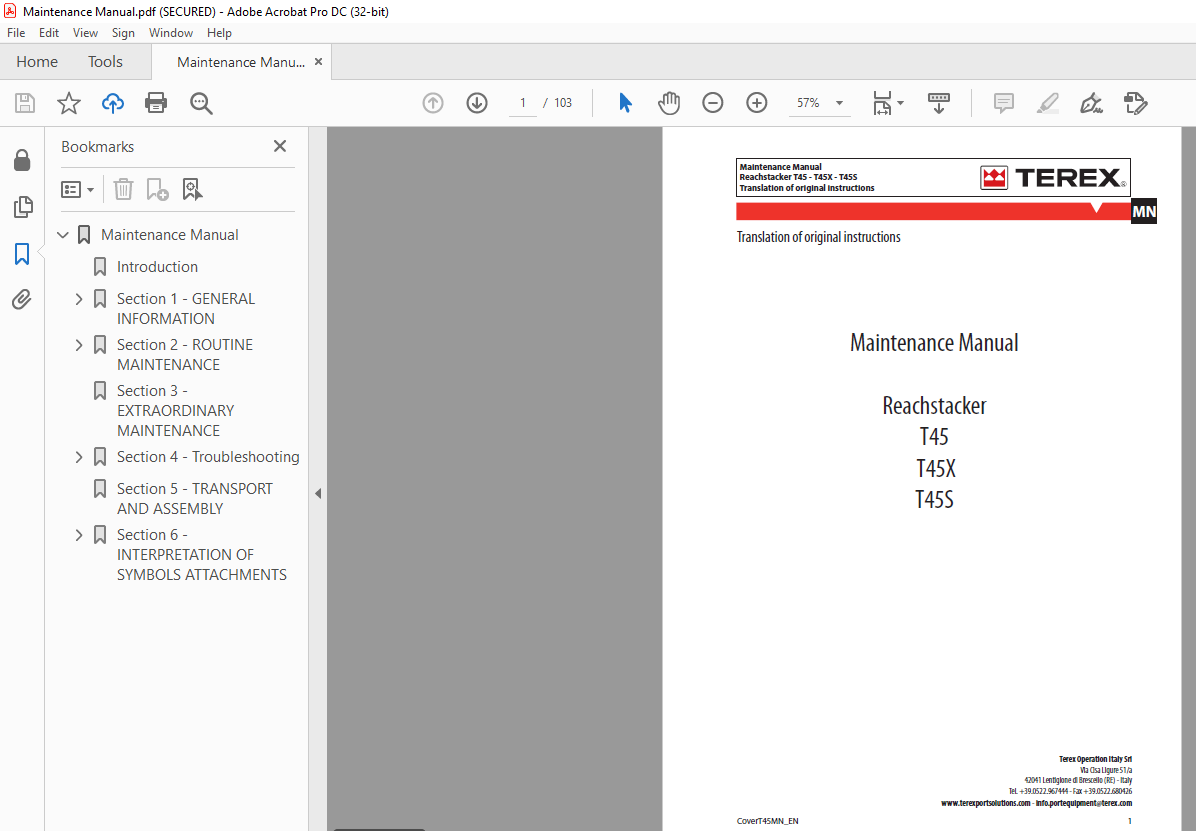Open the Sign menu

[123, 33]
